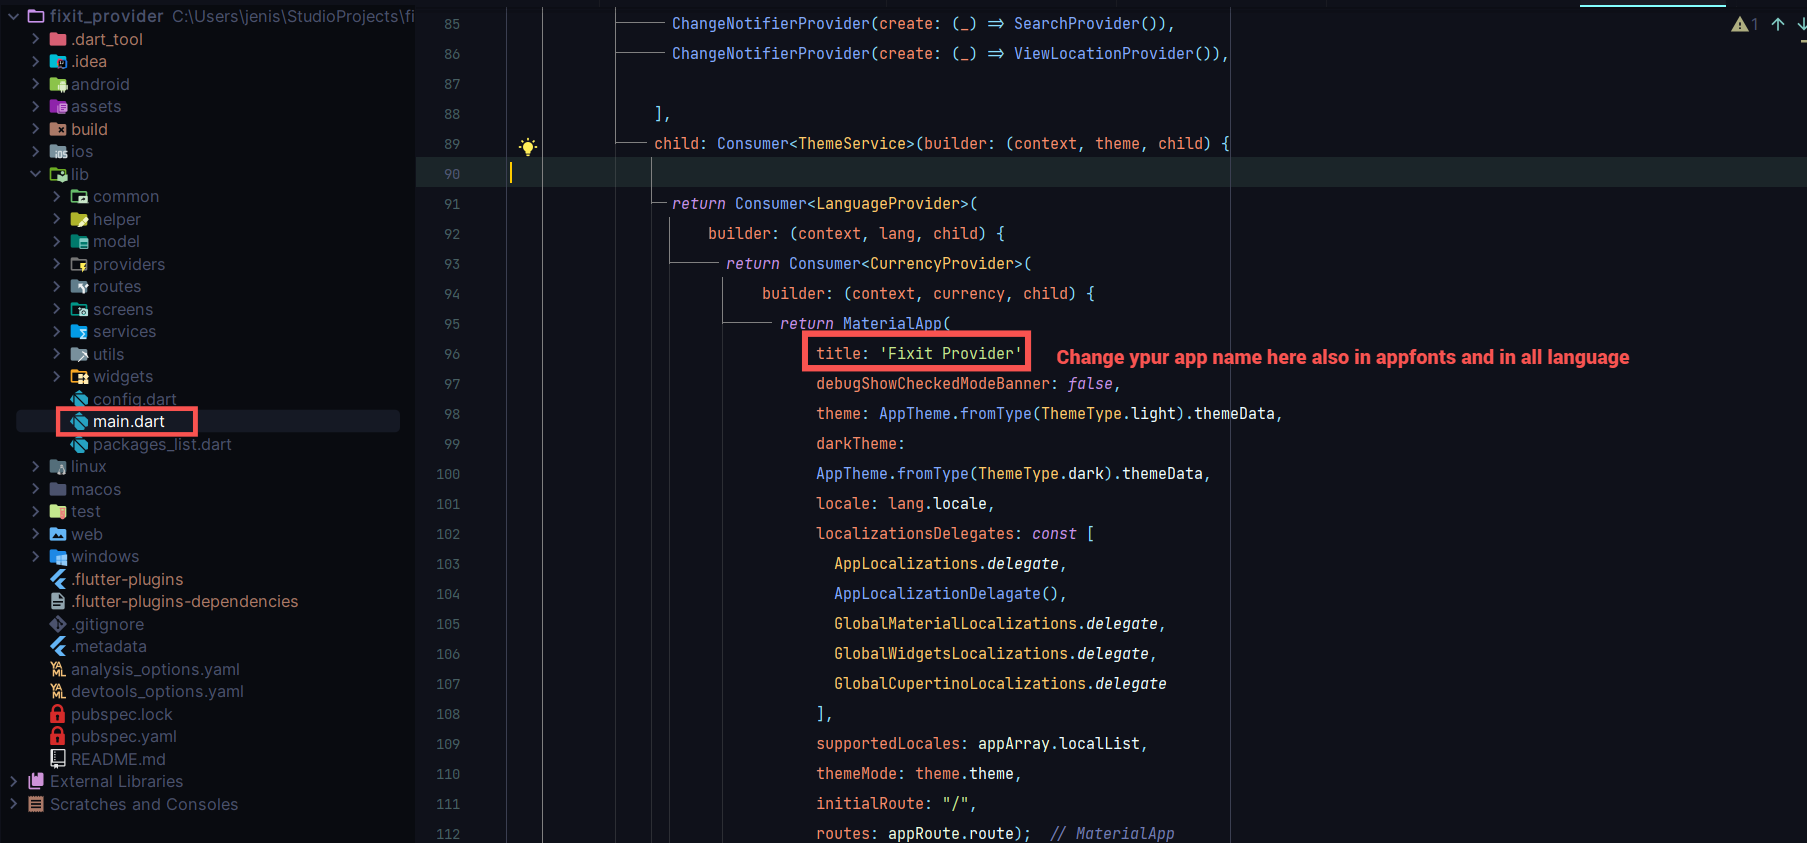Click the README.md file icon
Image resolution: width=1807 pixels, height=843 pixels.
click(58, 759)
